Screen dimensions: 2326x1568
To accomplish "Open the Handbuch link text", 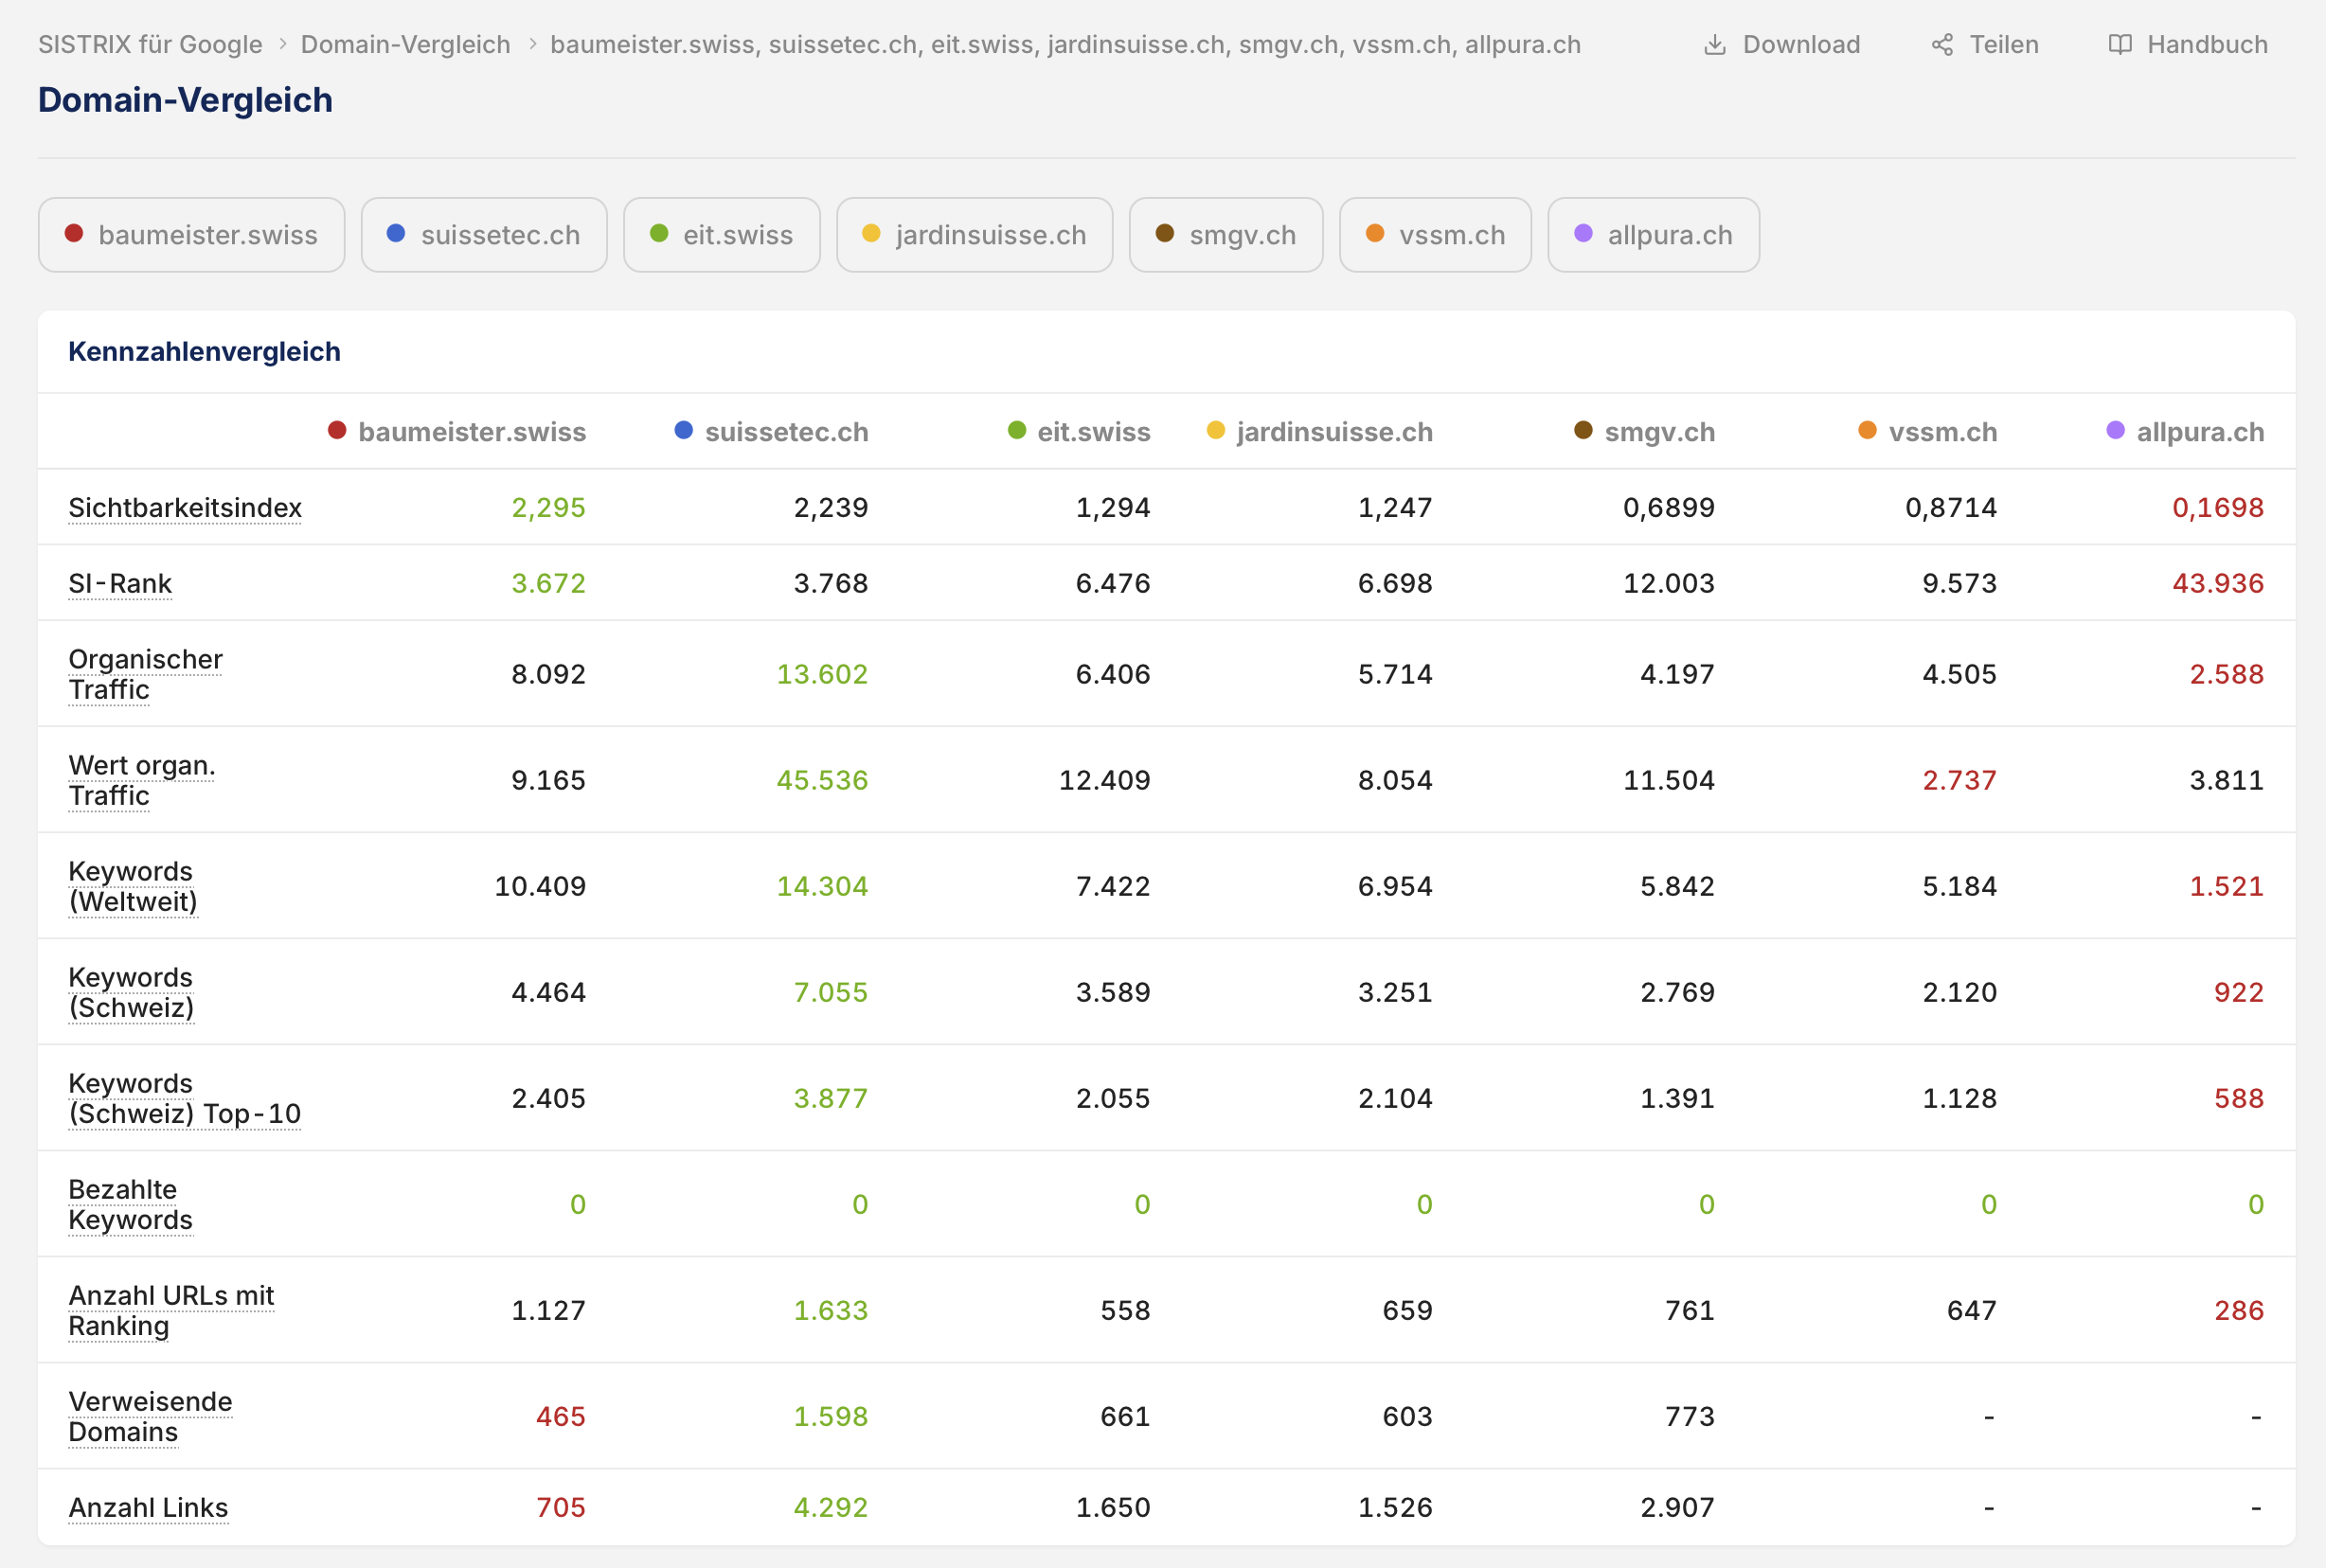I will click(x=2207, y=45).
